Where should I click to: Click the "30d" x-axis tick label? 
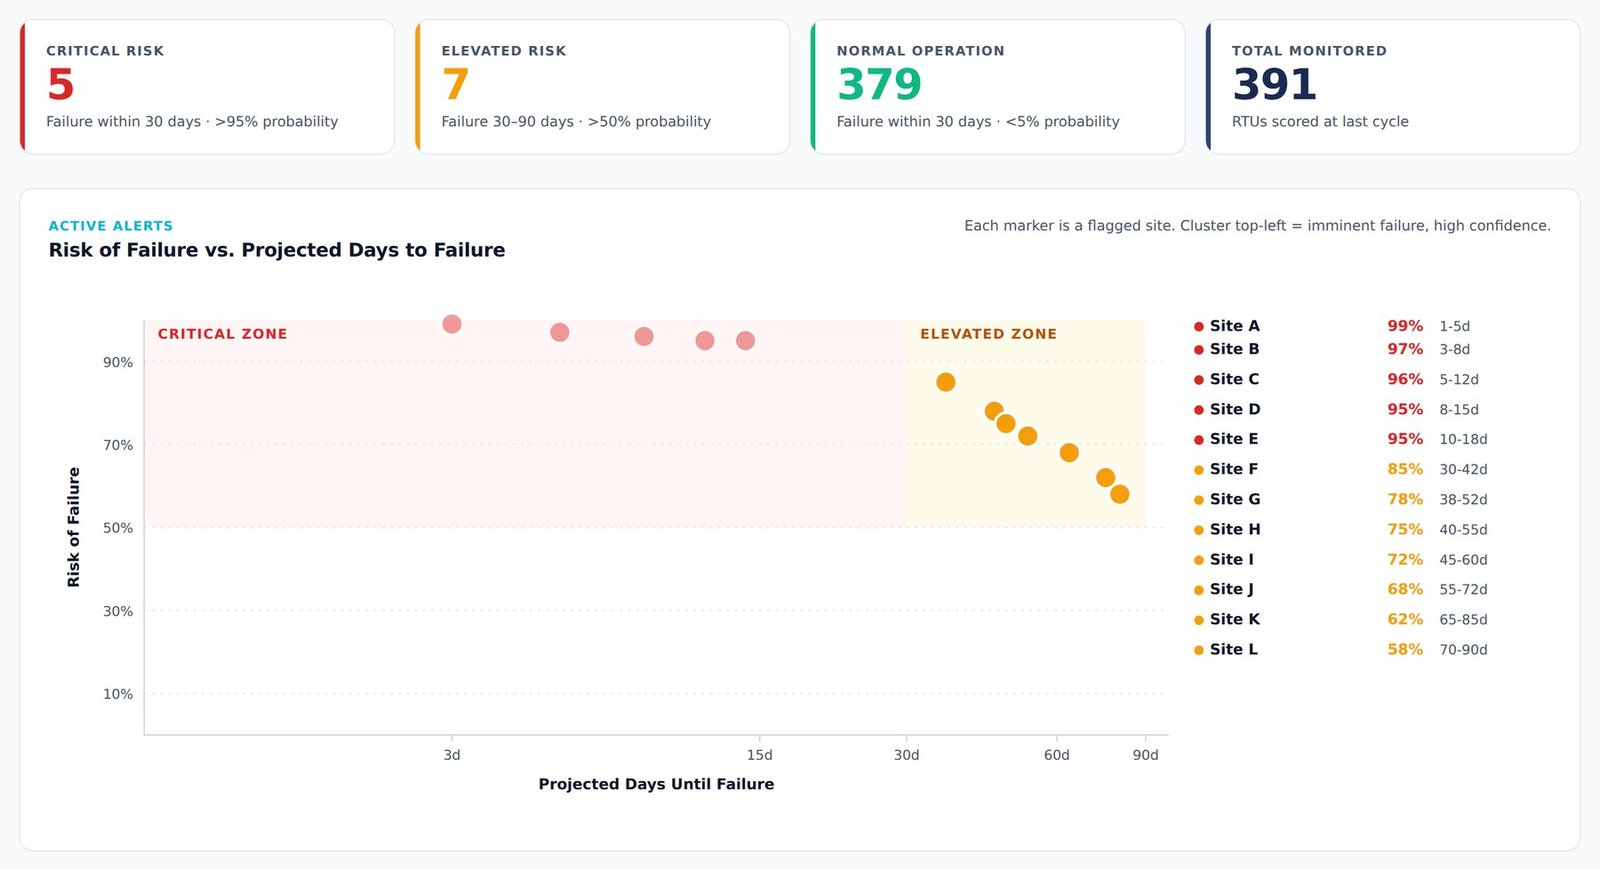click(906, 755)
